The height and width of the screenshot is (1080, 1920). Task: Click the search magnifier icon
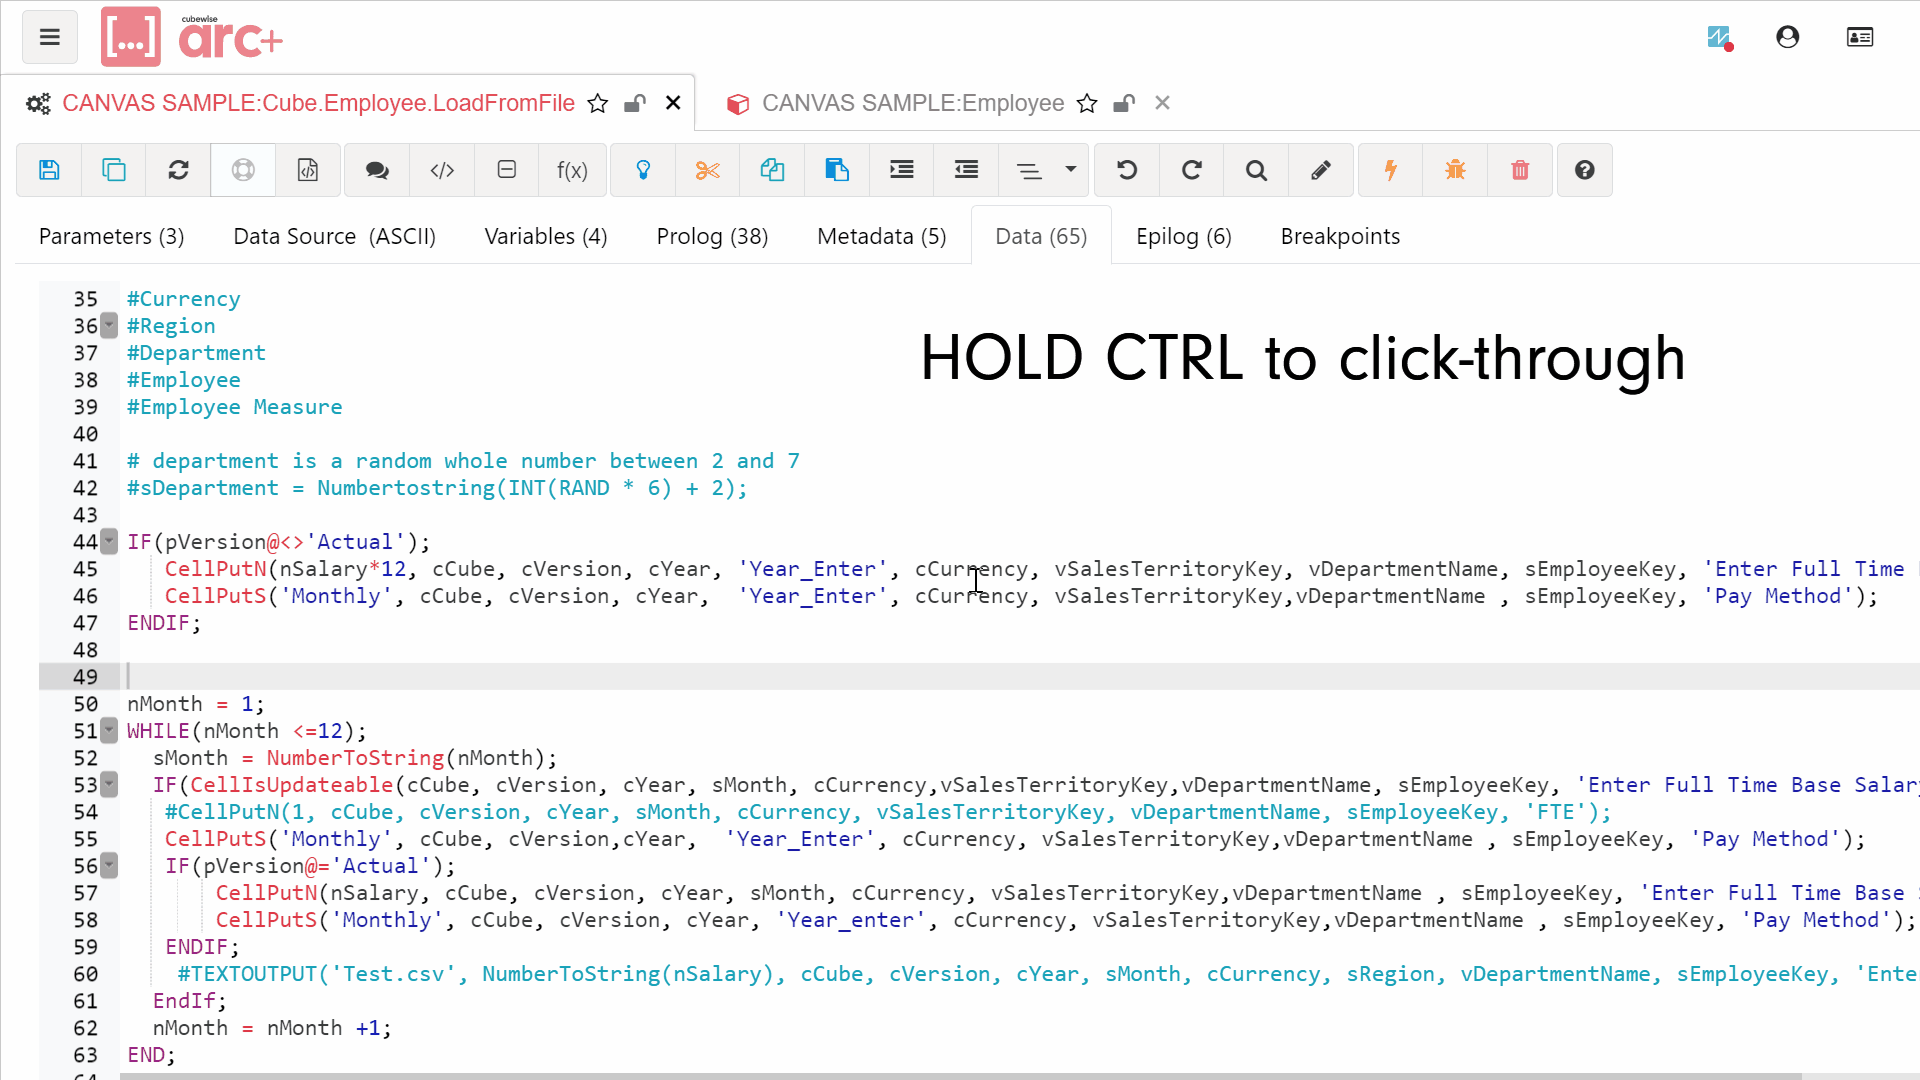click(1256, 170)
